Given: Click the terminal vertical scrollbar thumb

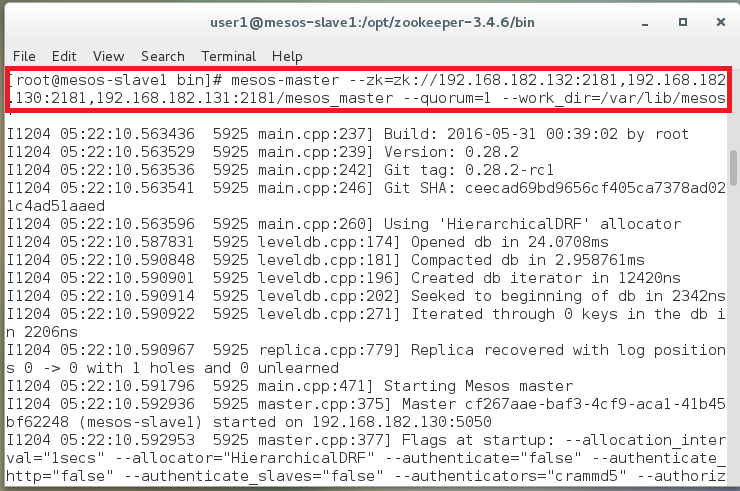Looking at the screenshot, I should (733, 168).
